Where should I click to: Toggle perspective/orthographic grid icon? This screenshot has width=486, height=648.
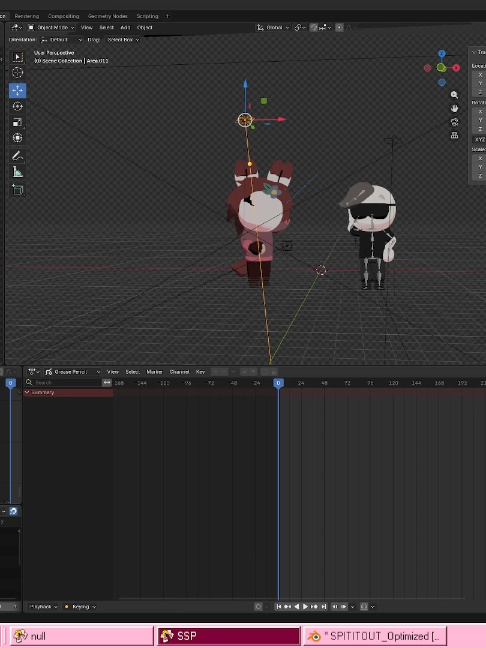coord(454,135)
